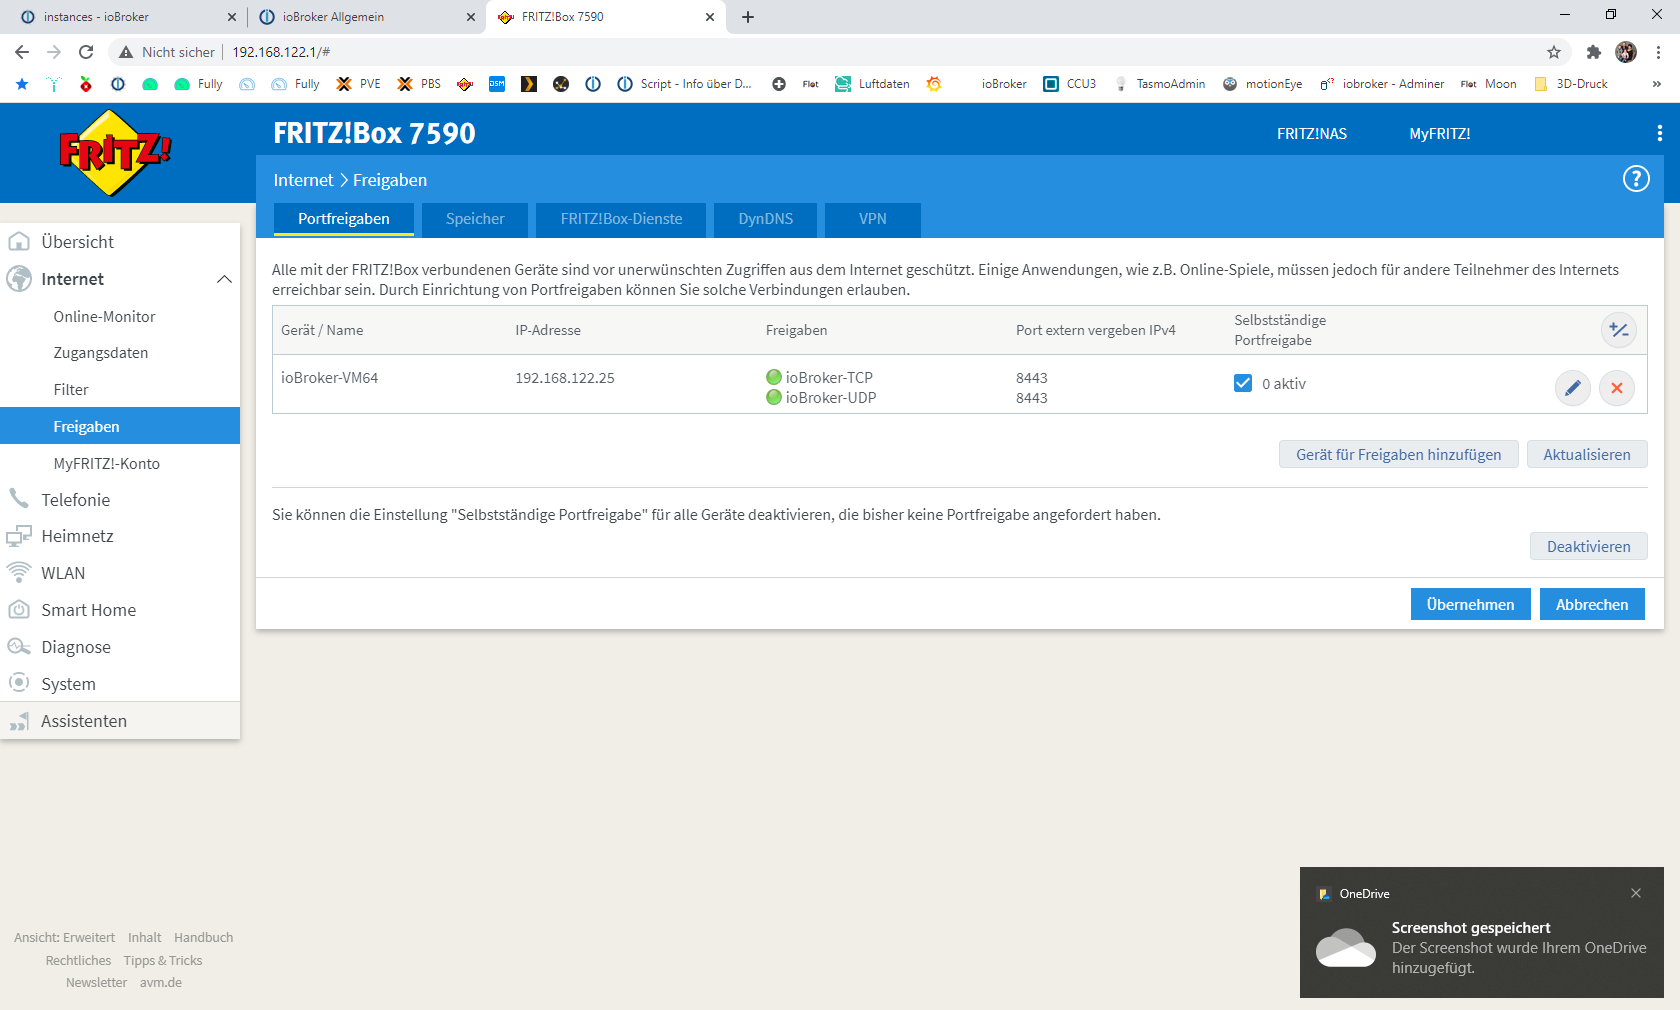Switch to the instances - ioBroker browser tab

pos(123,17)
